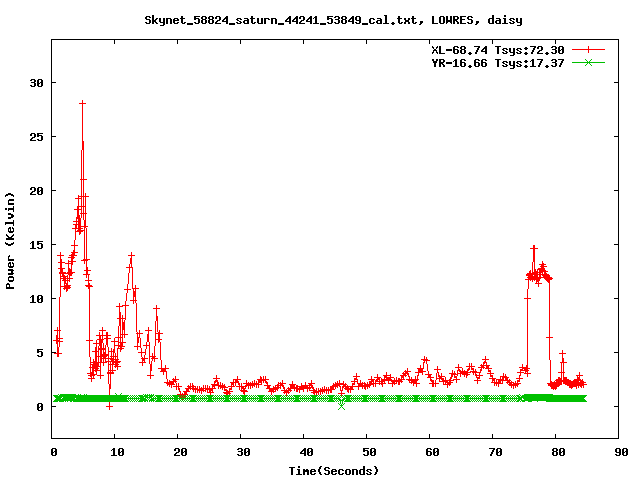Click the legend entry XL-68.74 Tsys:72.30
The width and height of the screenshot is (640, 480).
coord(498,50)
